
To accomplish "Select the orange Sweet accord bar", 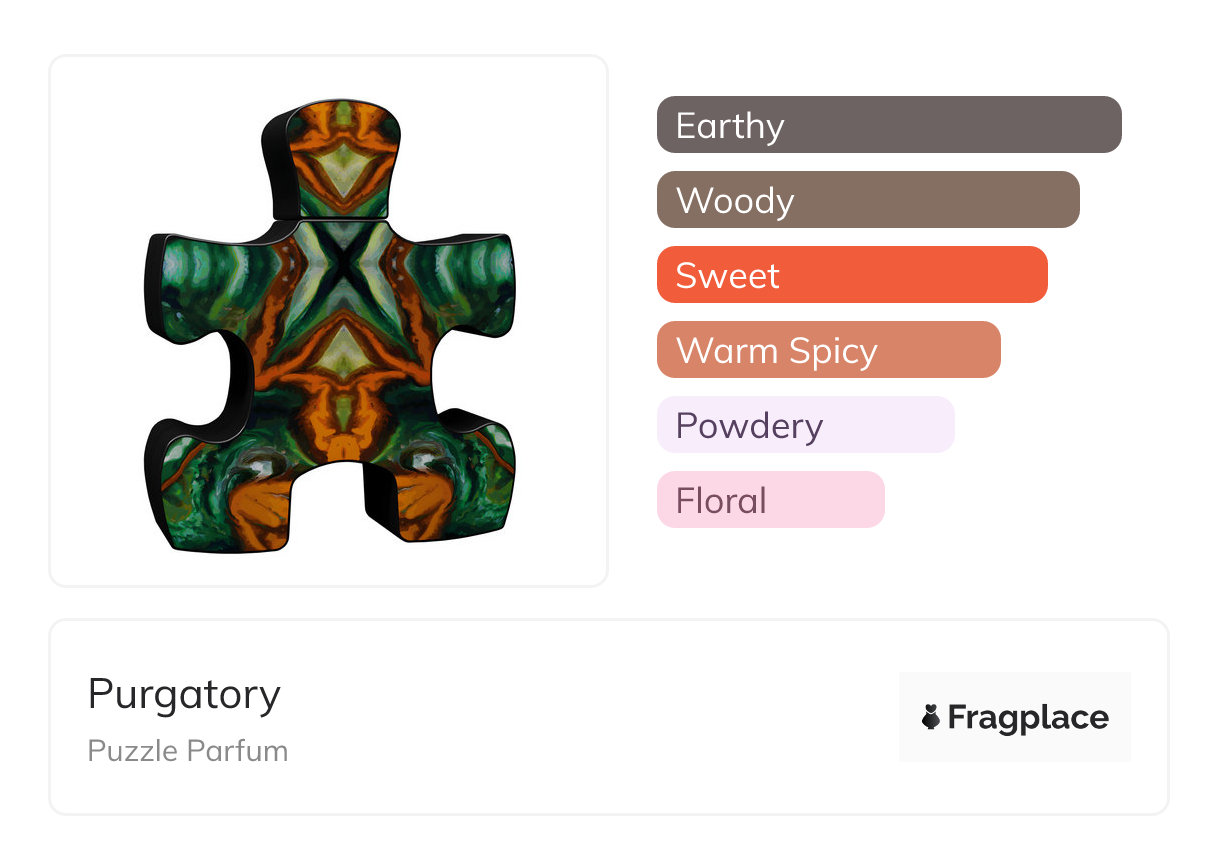I will click(x=852, y=275).
